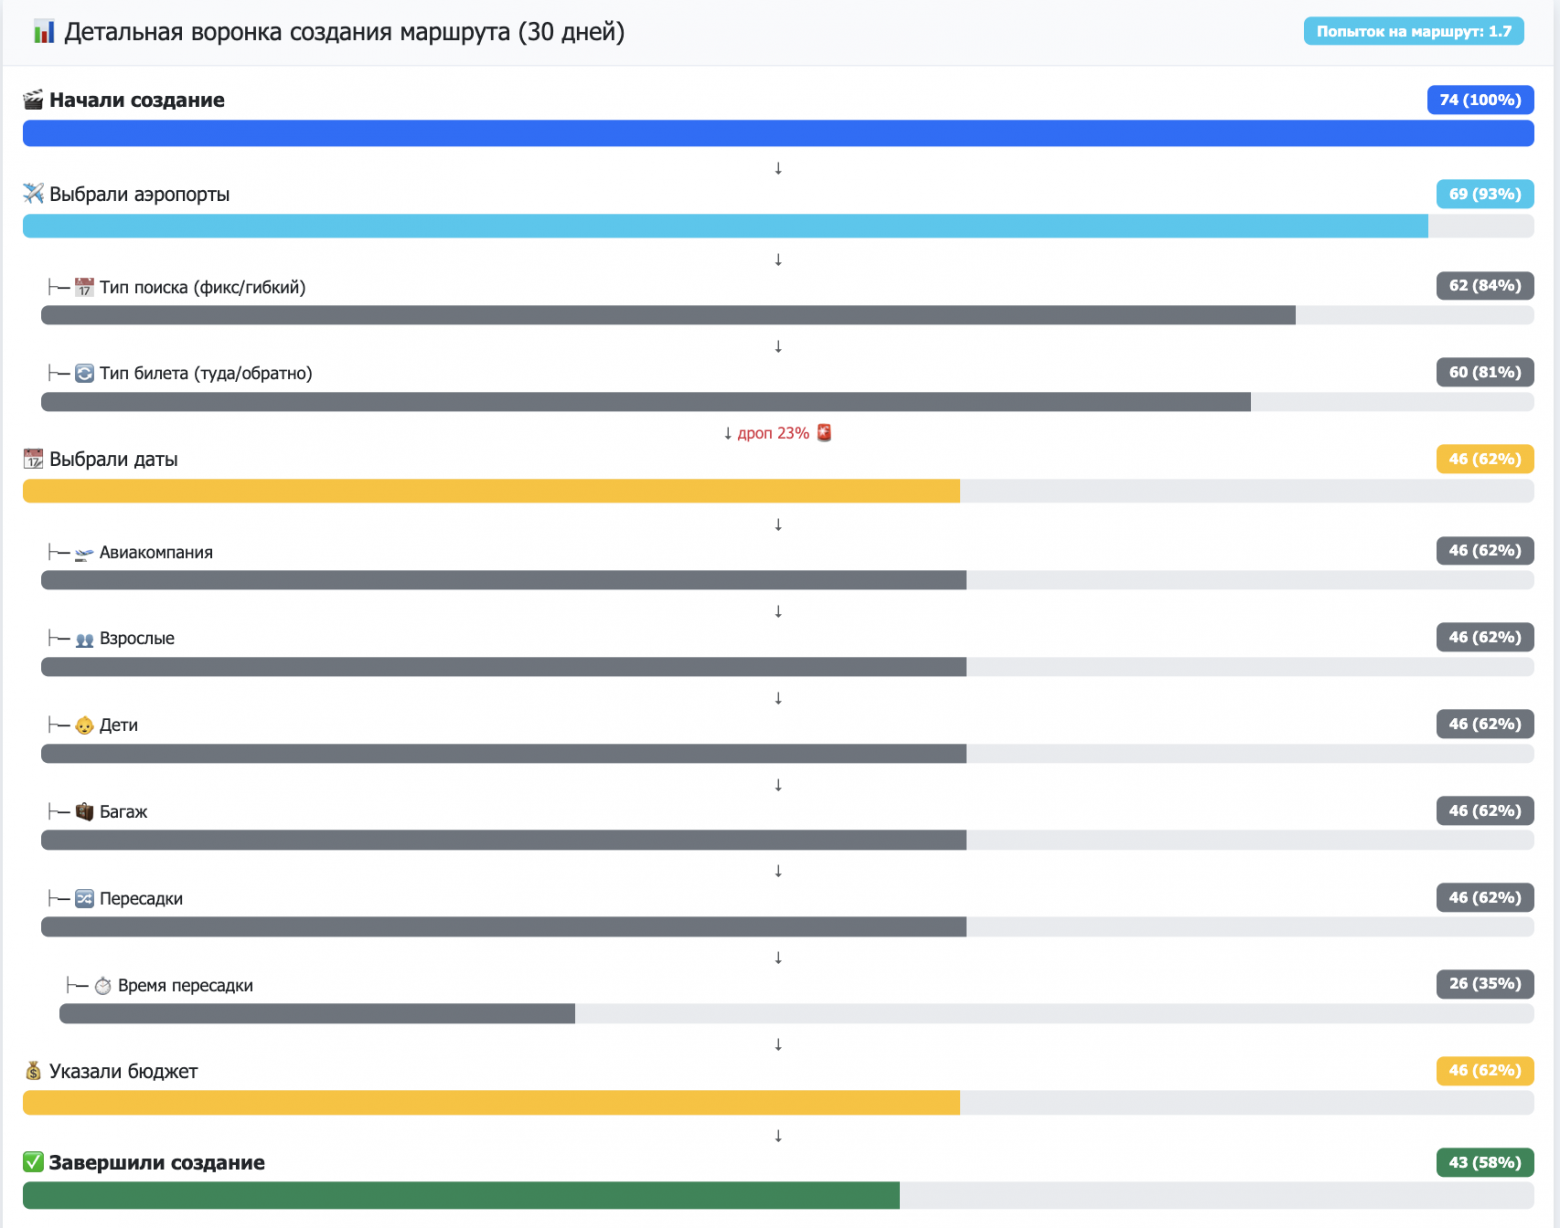1560x1228 pixels.
Task: Select the 69 (93%) badge
Action: click(x=1485, y=194)
